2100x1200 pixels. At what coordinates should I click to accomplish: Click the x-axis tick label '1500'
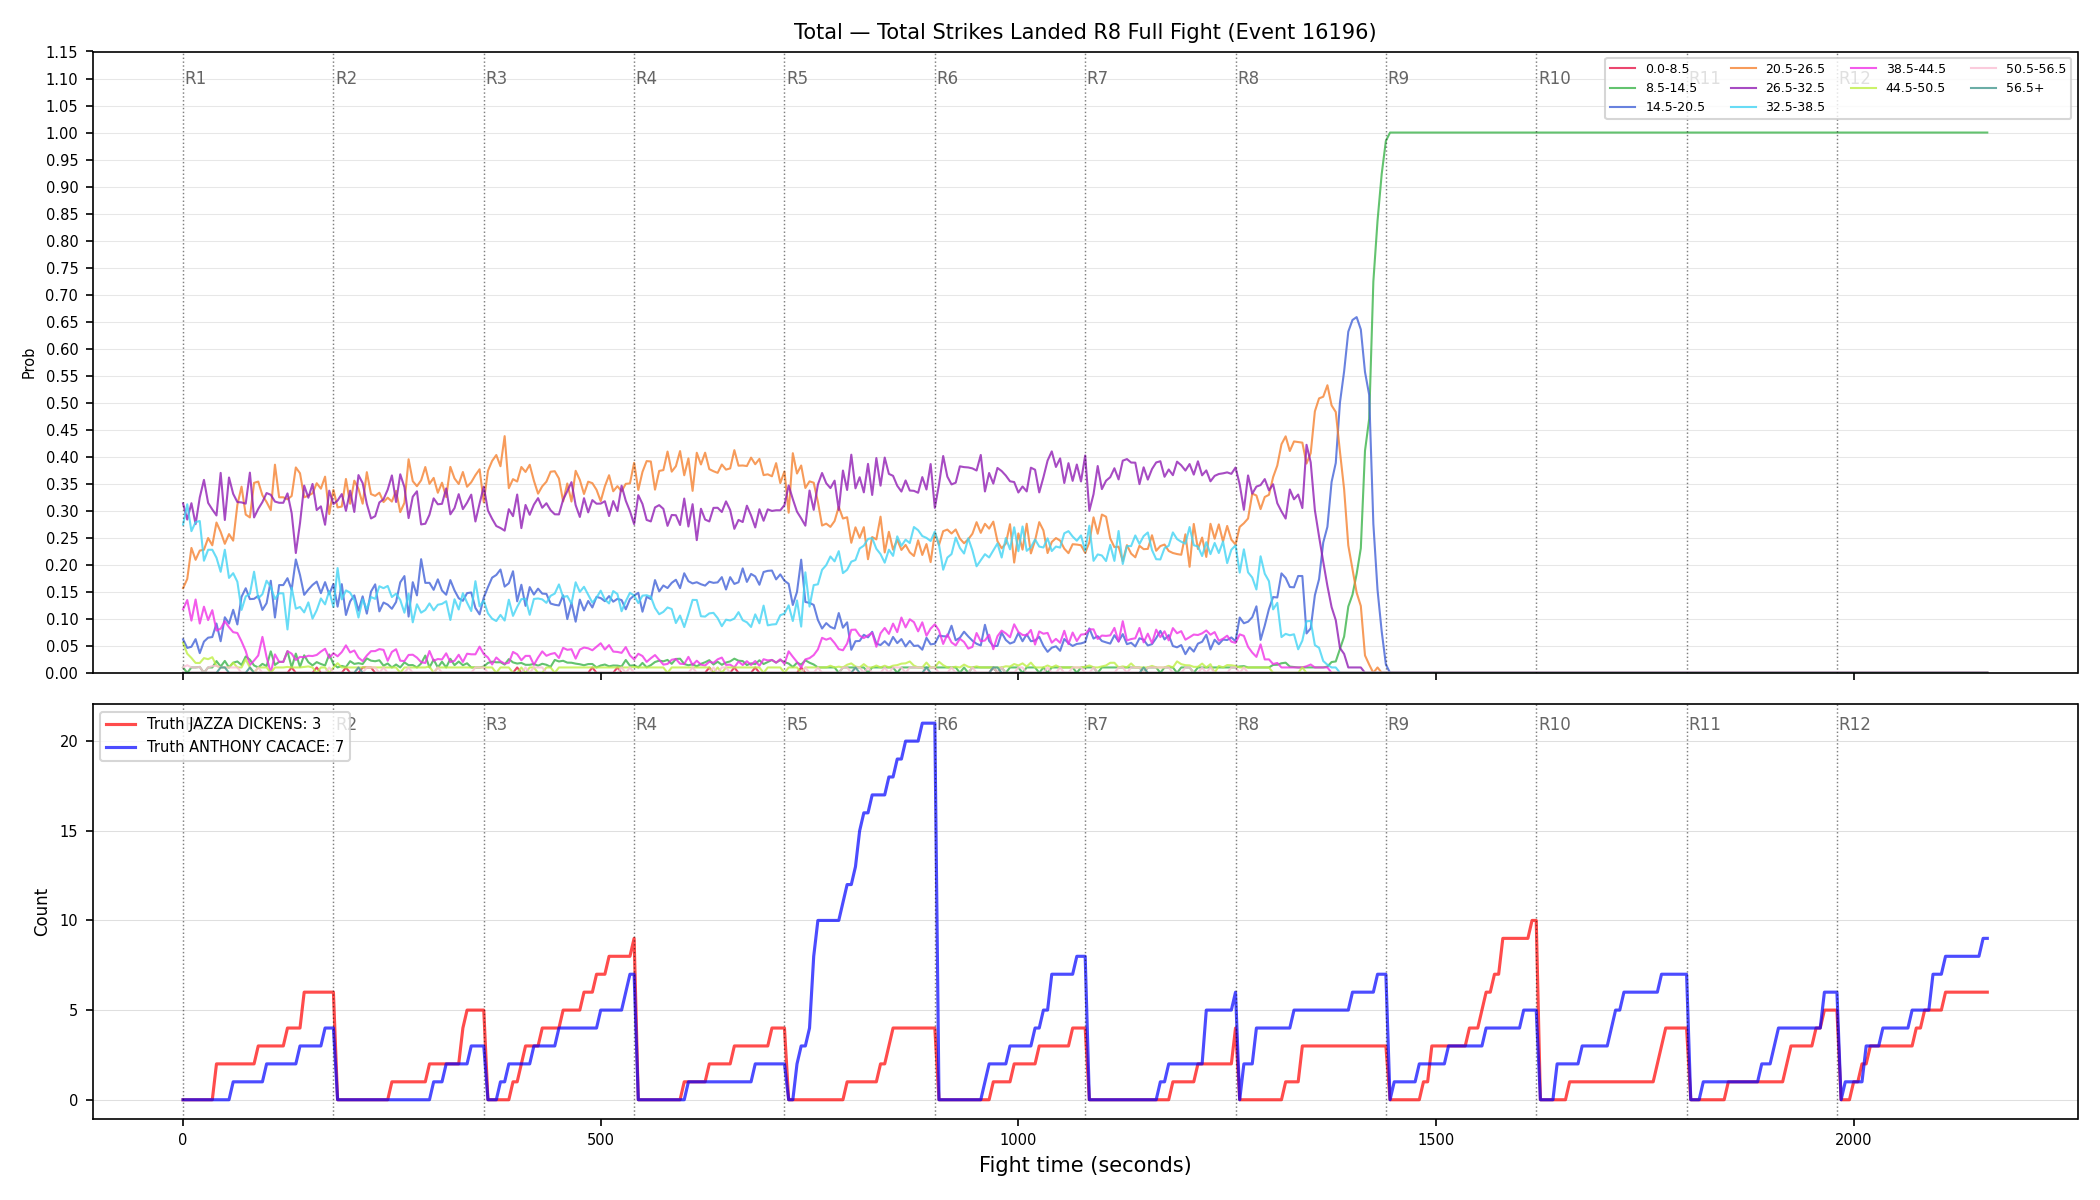click(1436, 1139)
